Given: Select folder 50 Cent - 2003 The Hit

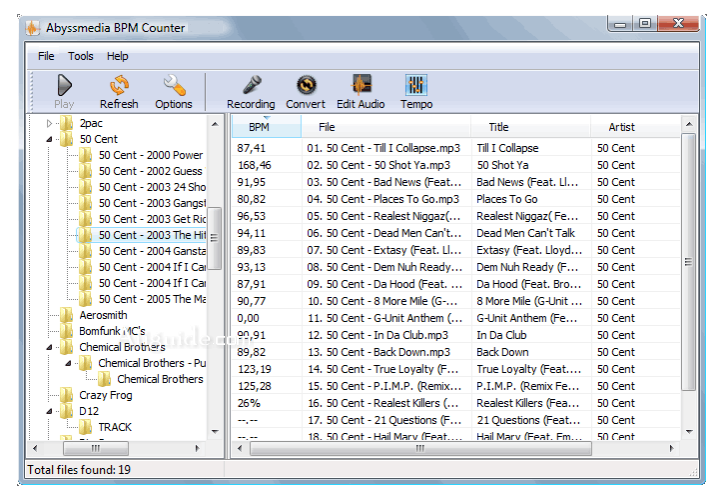Looking at the screenshot, I should 152,235.
